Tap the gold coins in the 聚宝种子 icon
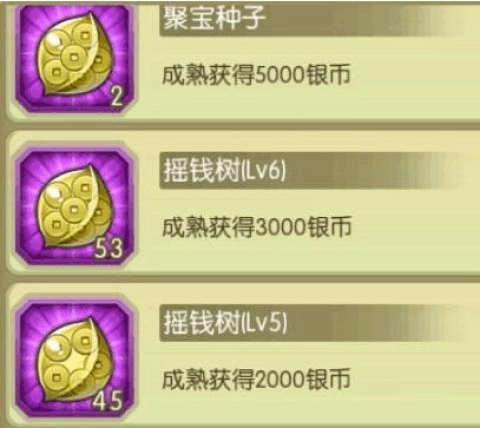 click(72, 57)
